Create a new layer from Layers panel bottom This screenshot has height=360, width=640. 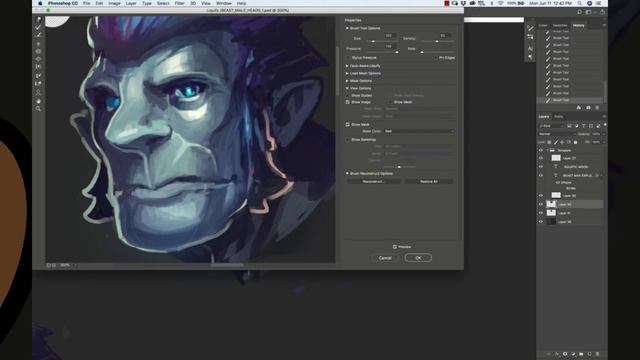click(589, 354)
